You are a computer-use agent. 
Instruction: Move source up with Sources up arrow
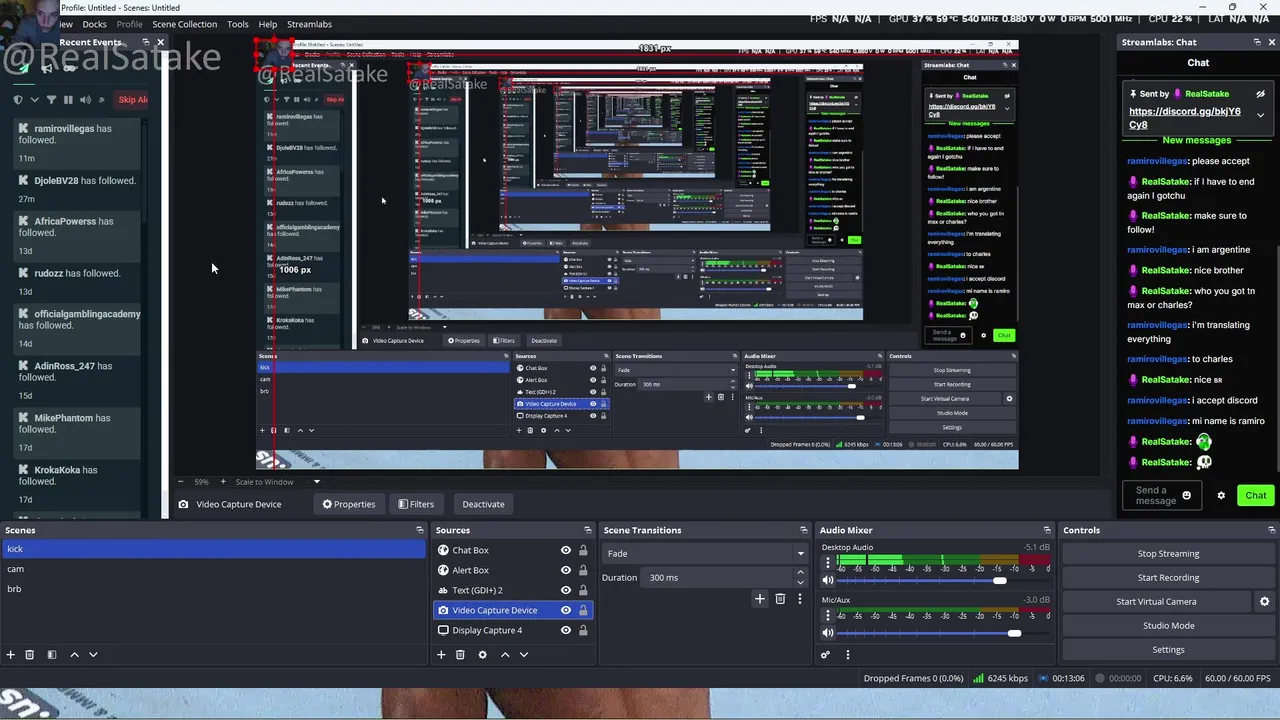point(505,654)
